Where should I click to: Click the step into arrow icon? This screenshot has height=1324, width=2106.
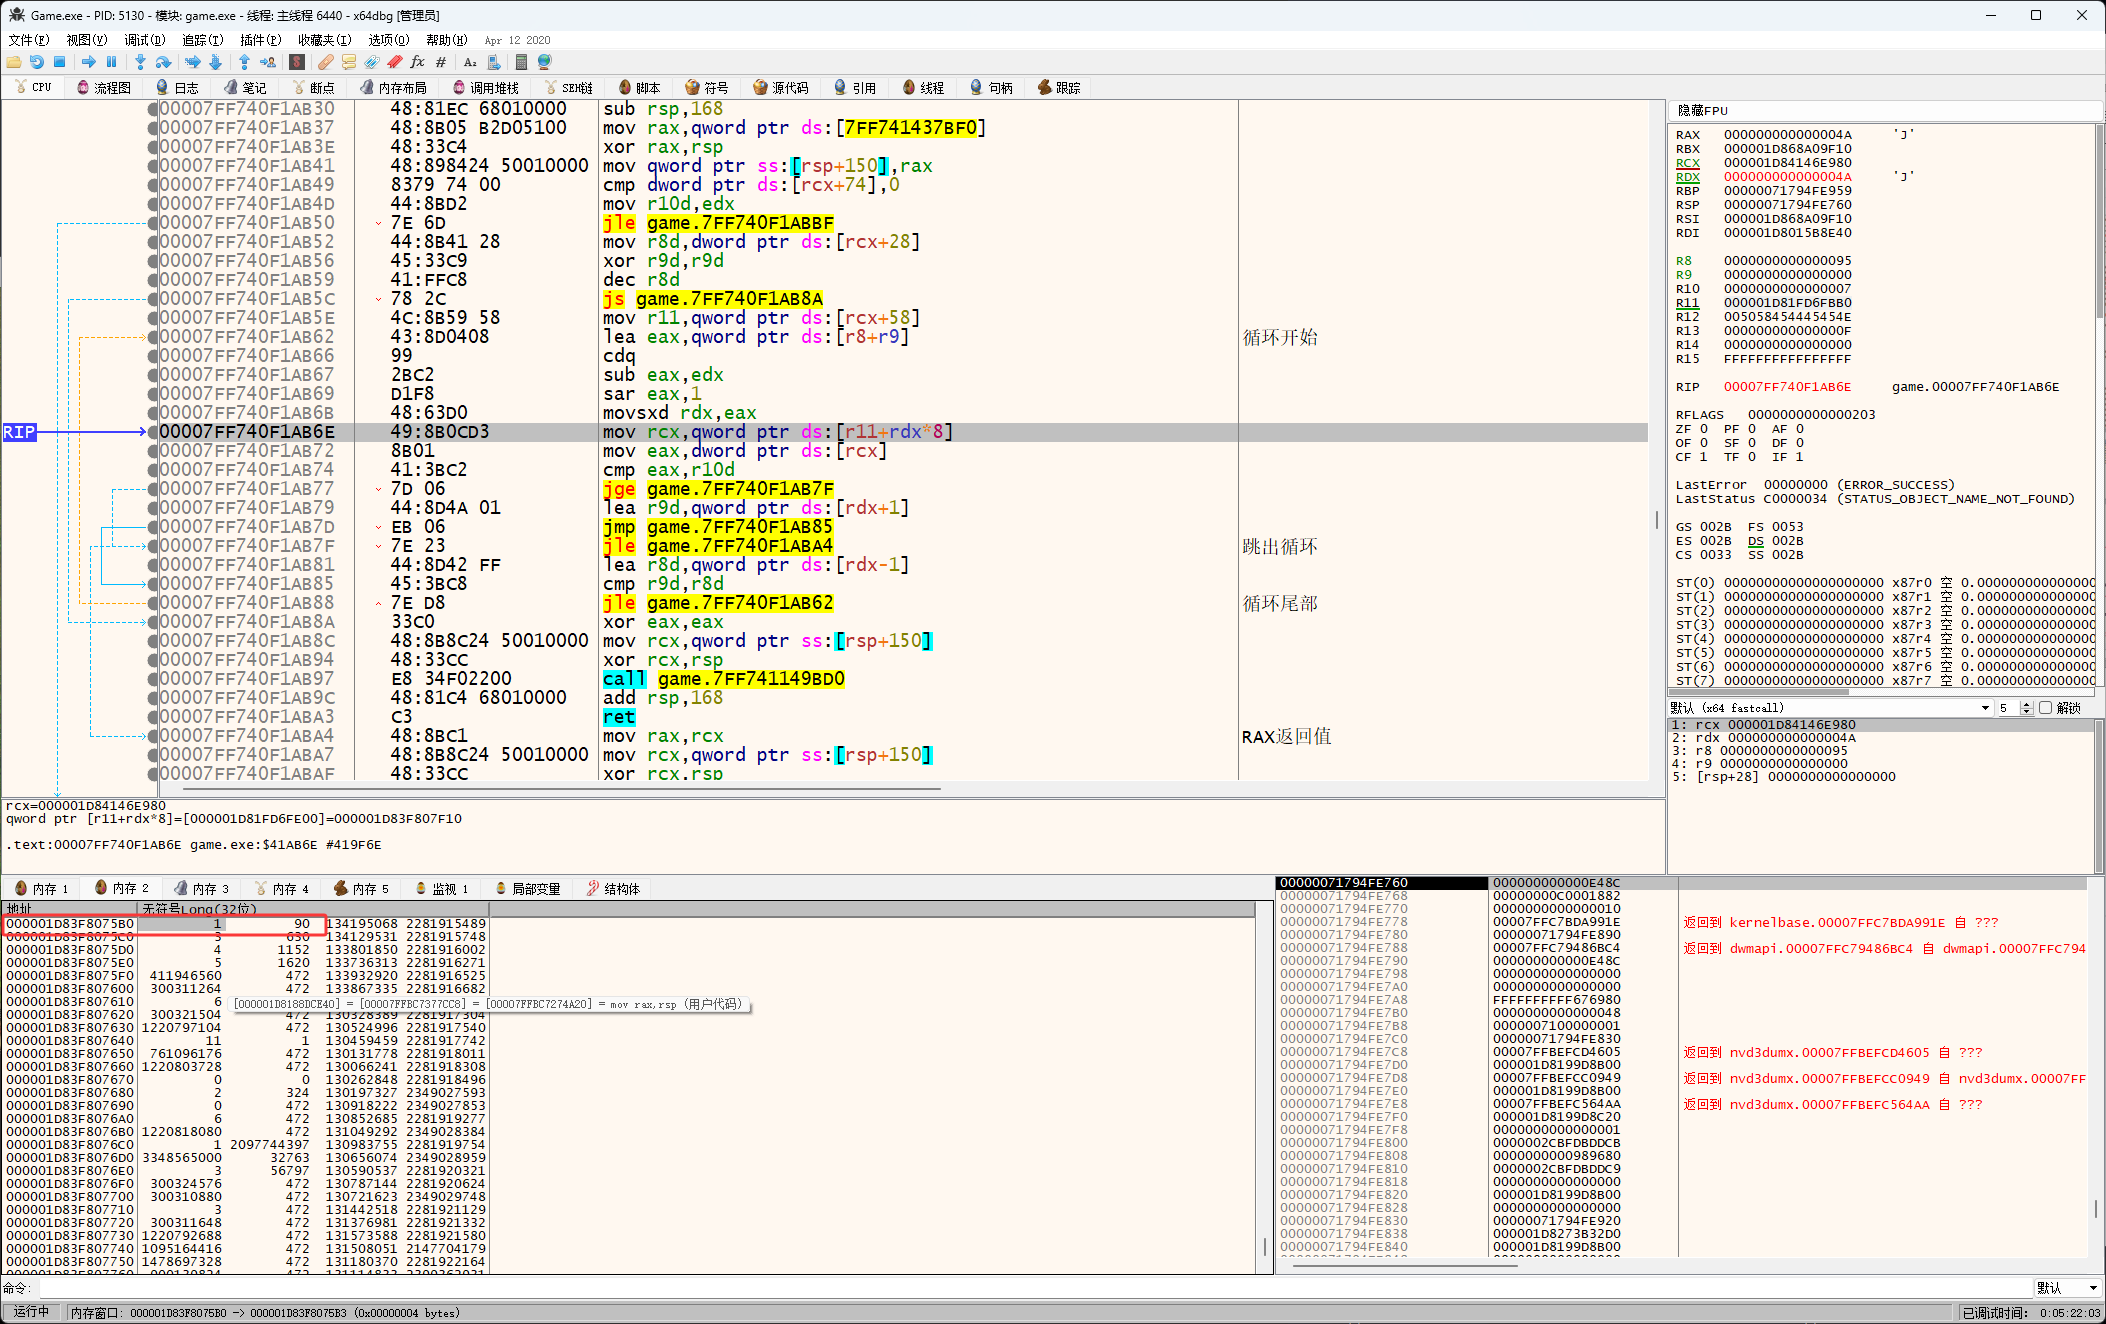coord(140,62)
